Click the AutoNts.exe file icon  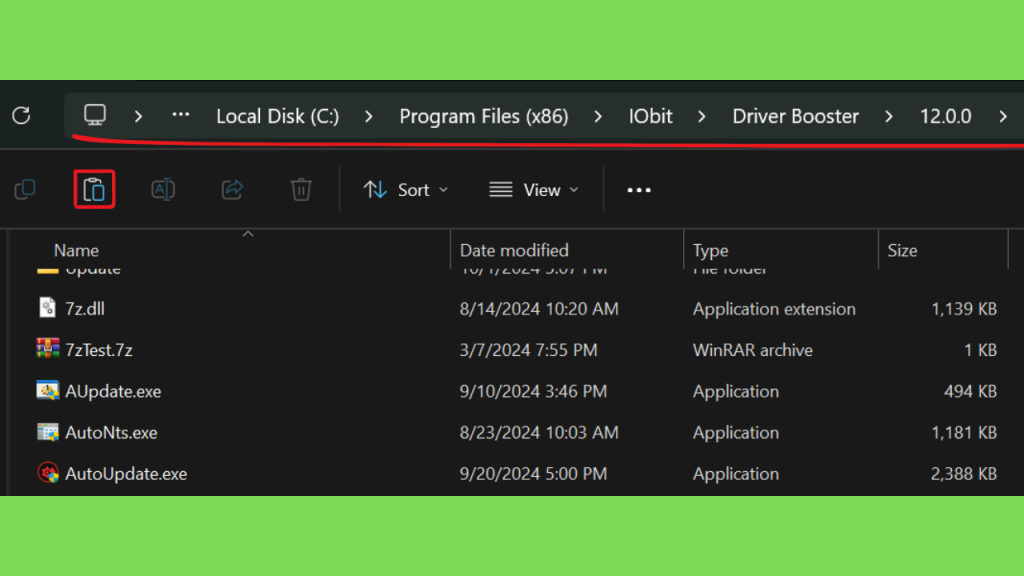tap(48, 432)
